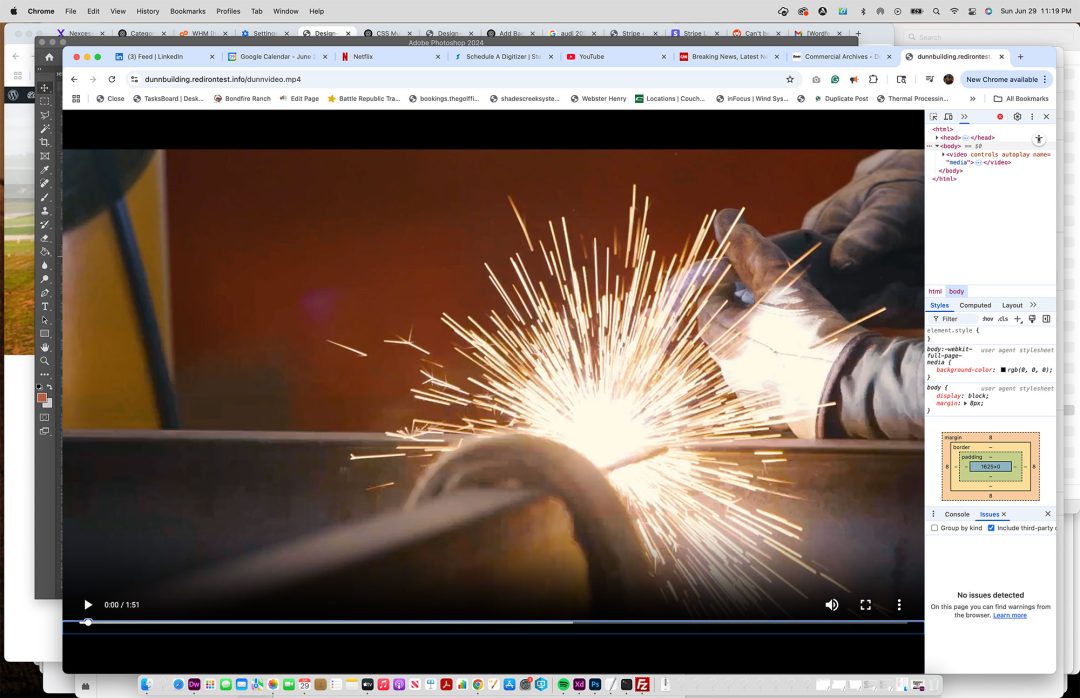Open DevTools settings gear
The height and width of the screenshot is (698, 1080).
point(1017,117)
